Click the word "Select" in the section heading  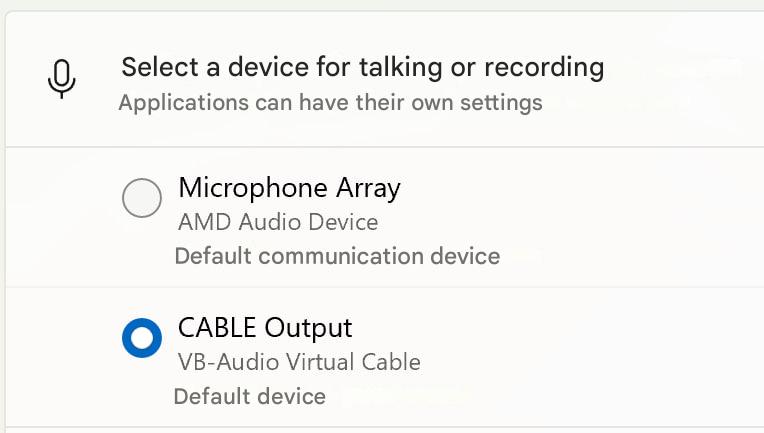[x=157, y=68]
